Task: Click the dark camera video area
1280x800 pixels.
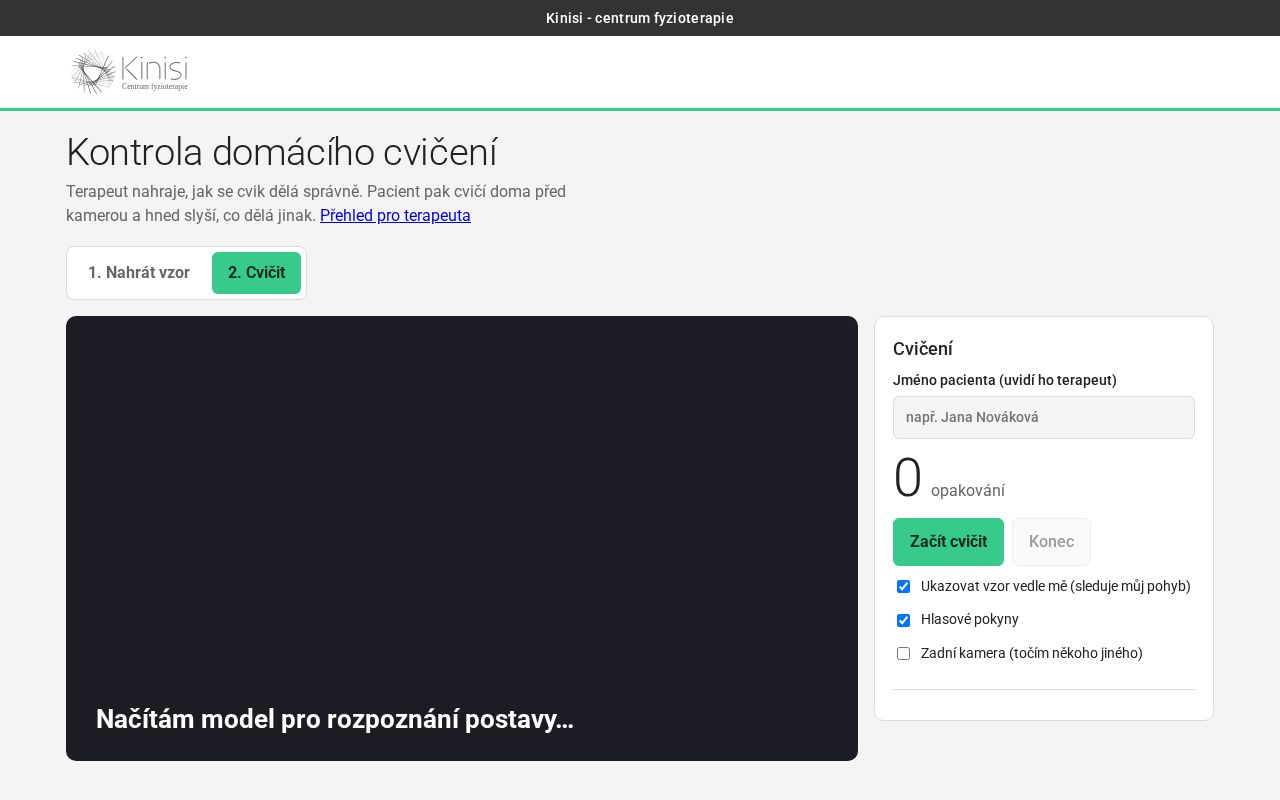Action: pos(462,538)
